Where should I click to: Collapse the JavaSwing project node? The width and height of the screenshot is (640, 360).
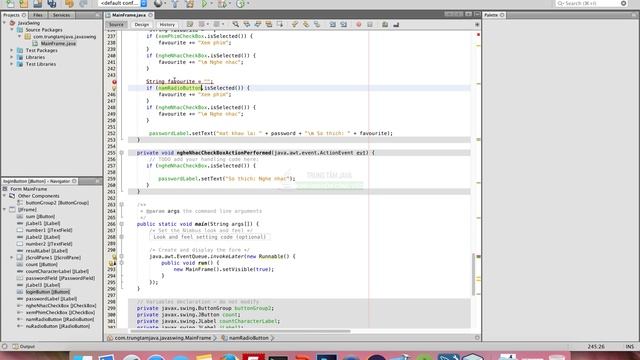click(x=5, y=23)
